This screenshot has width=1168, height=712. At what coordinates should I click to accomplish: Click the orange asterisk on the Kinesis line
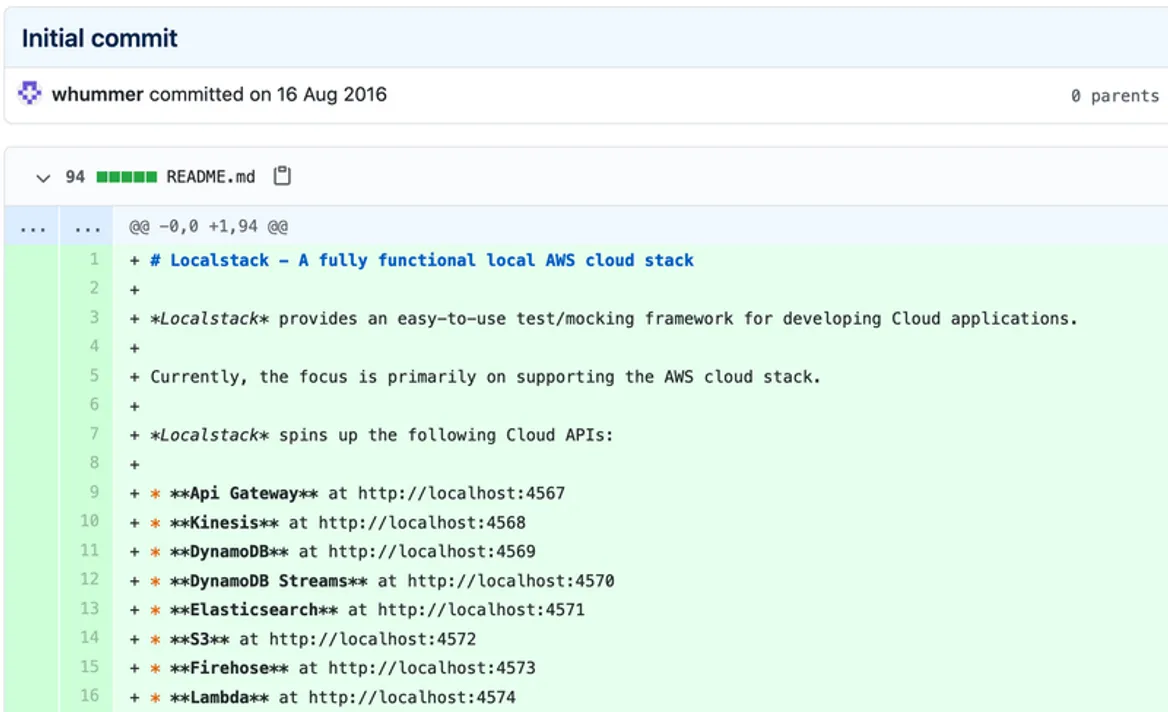click(x=155, y=522)
